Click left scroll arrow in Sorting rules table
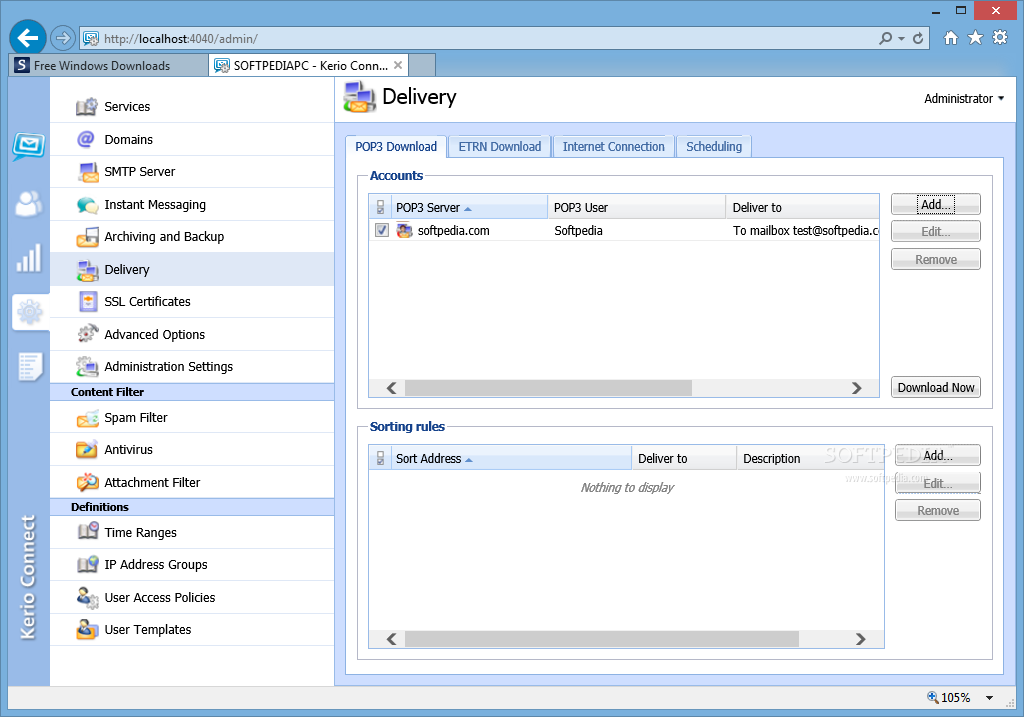The image size is (1024, 717). click(x=391, y=639)
